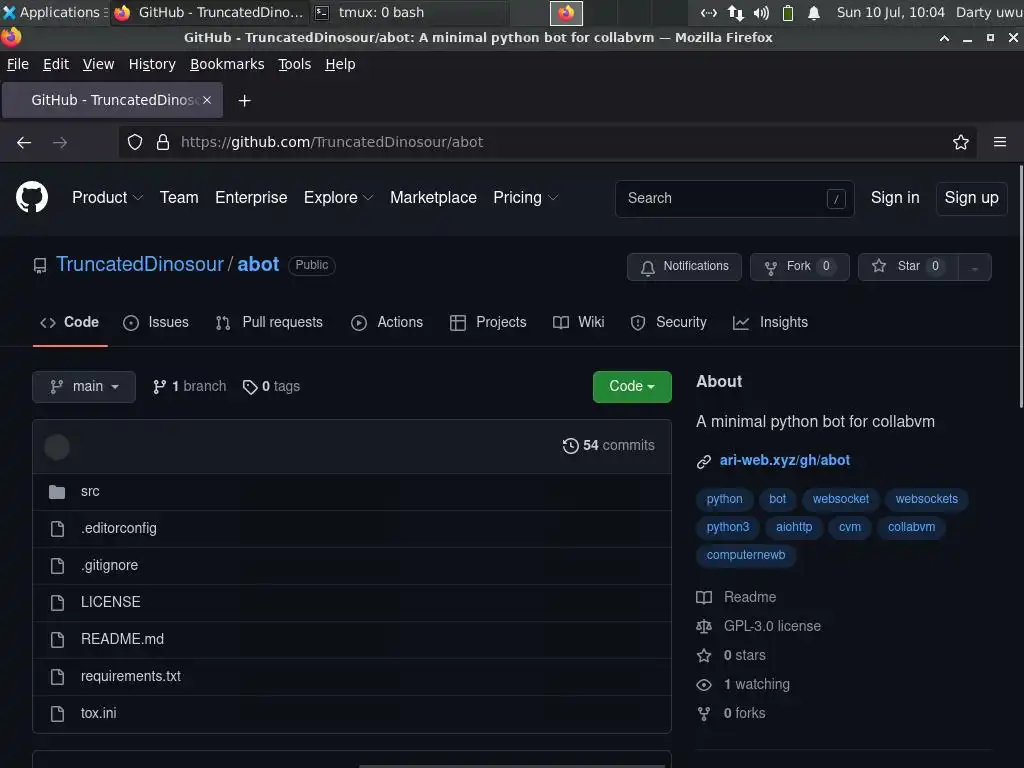Open the File menu
1024x768 pixels.
coord(18,64)
